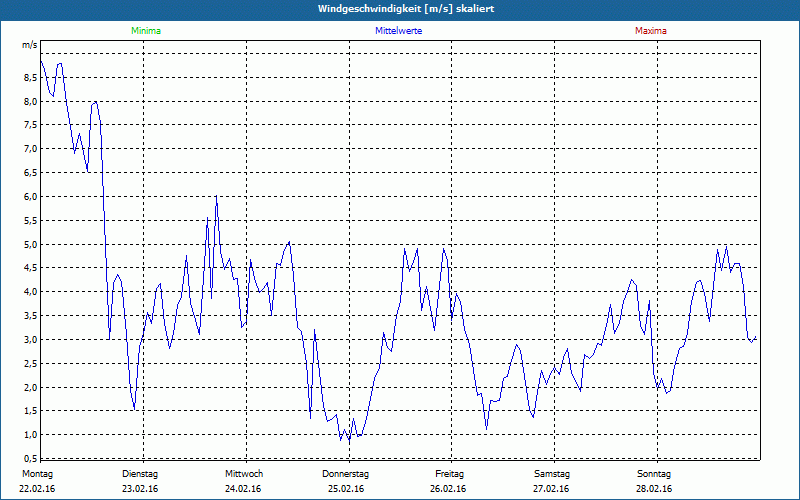Image resolution: width=800 pixels, height=500 pixels.
Task: Click the date 25.02.16
Action: pos(346,489)
